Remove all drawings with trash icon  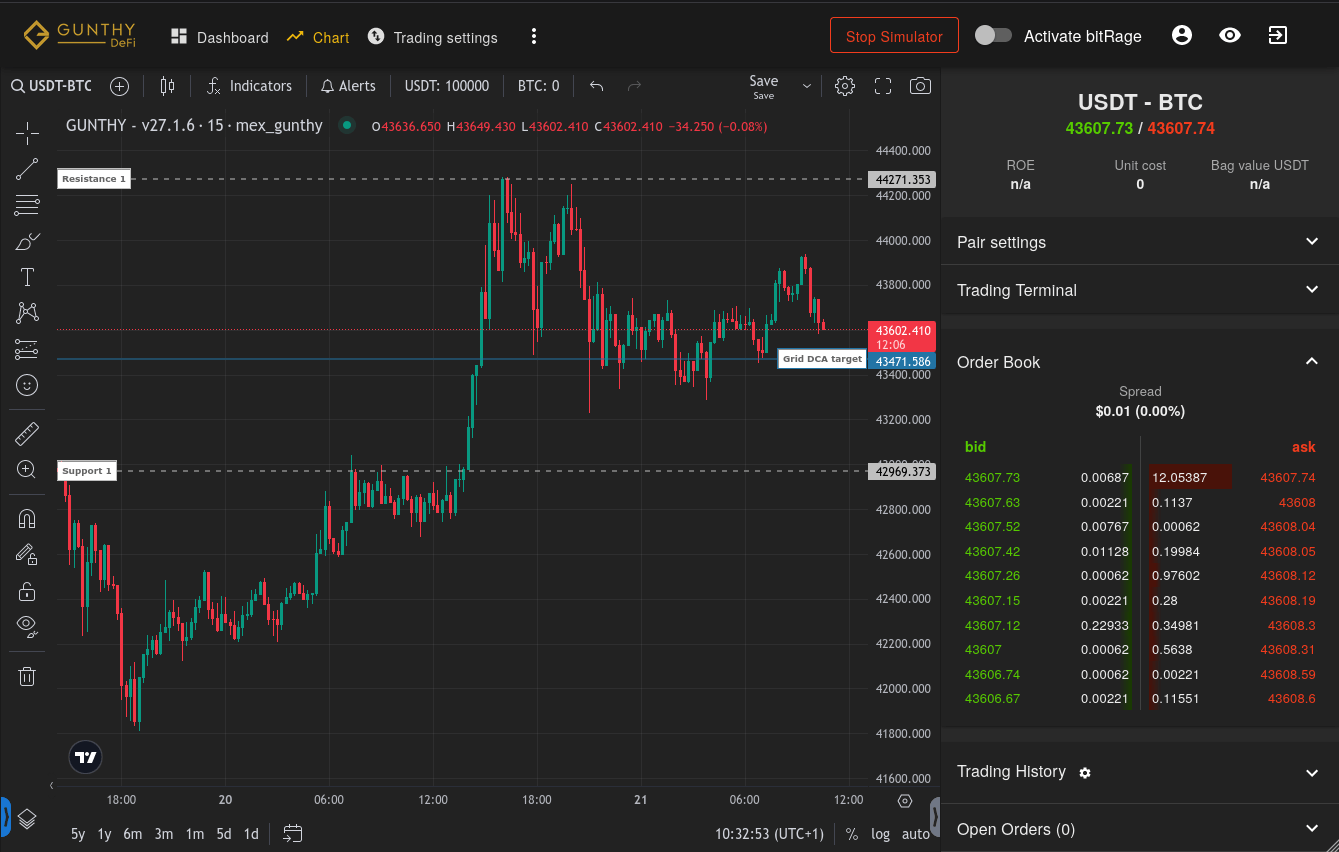tap(27, 677)
